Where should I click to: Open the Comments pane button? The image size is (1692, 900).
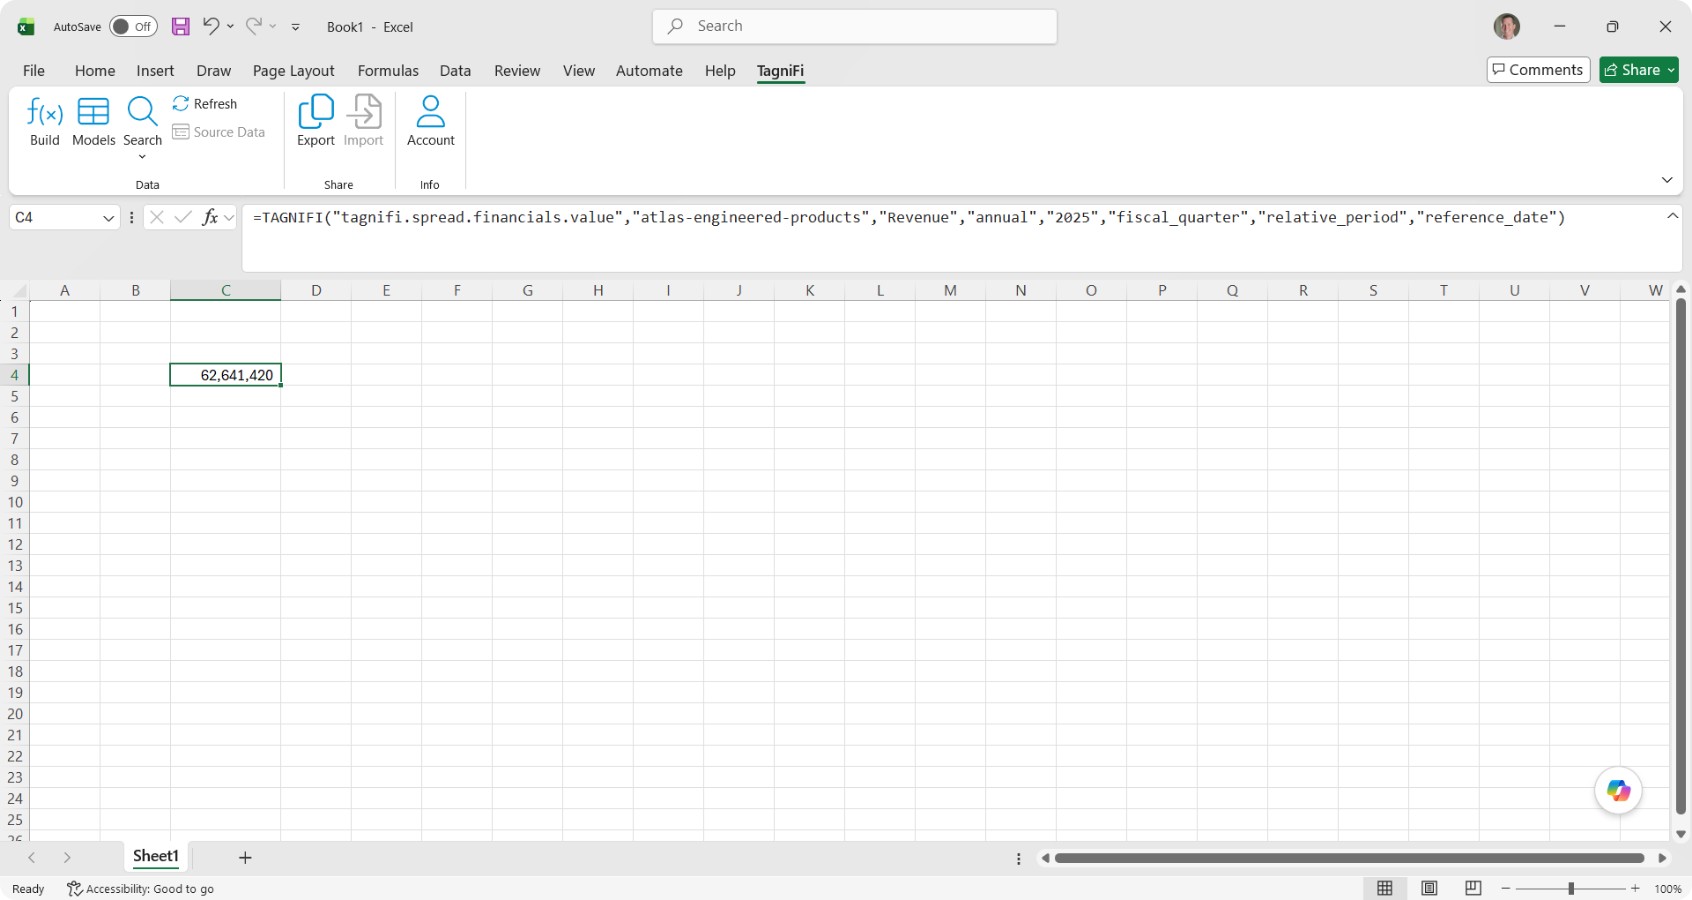(x=1538, y=70)
